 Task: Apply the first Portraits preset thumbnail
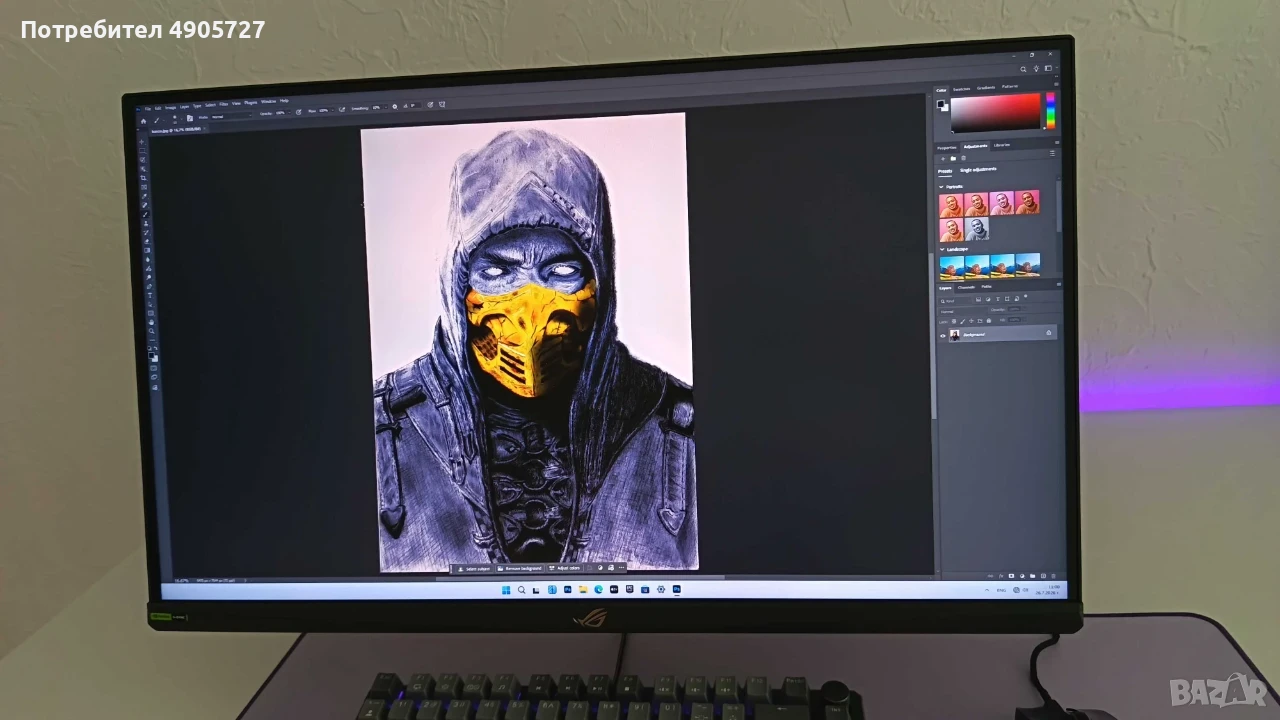click(951, 205)
